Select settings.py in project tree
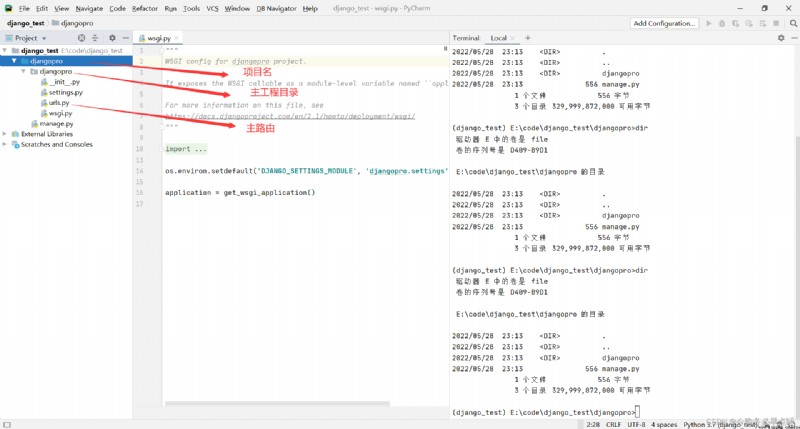Screen dimensions: 800x429 (62, 92)
